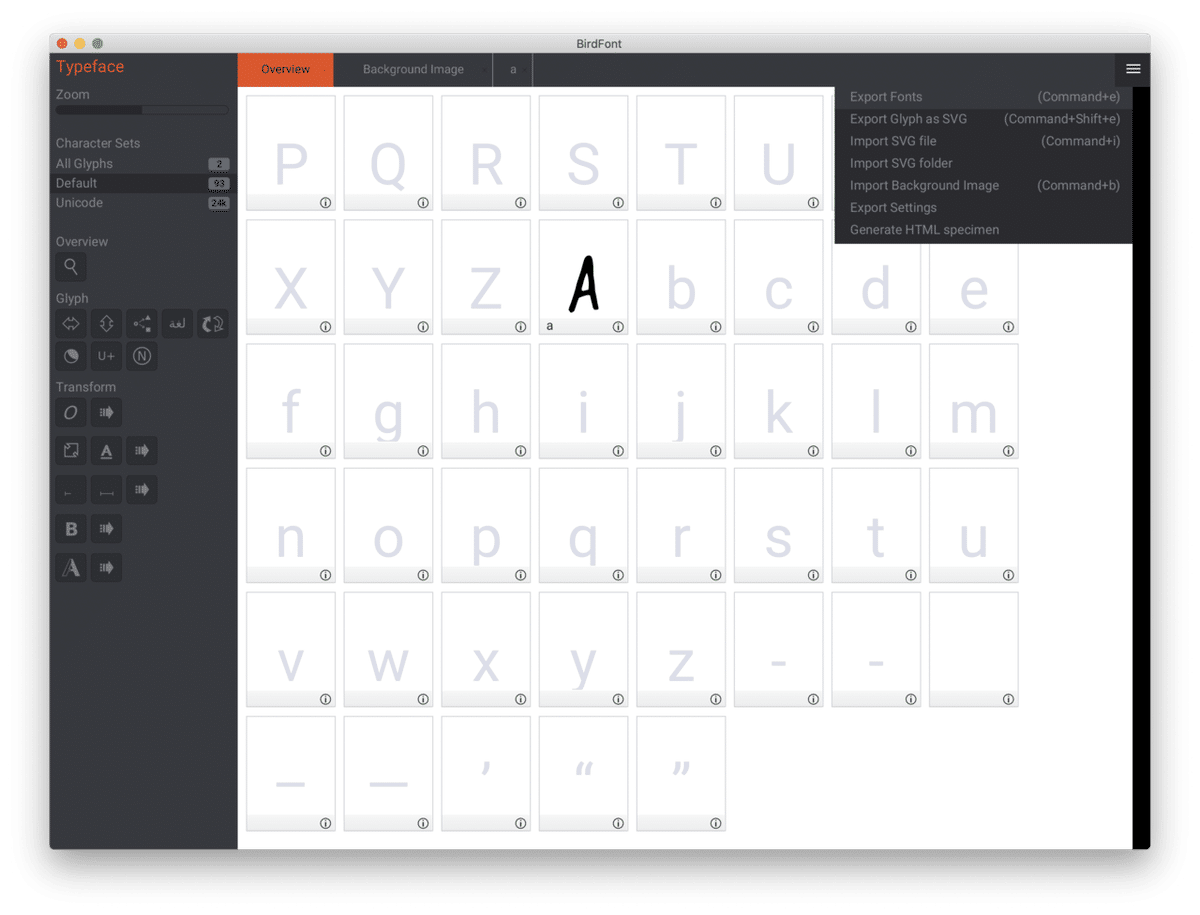The image size is (1200, 915).
Task: Click the arrow next to serif A icon
Action: click(106, 568)
